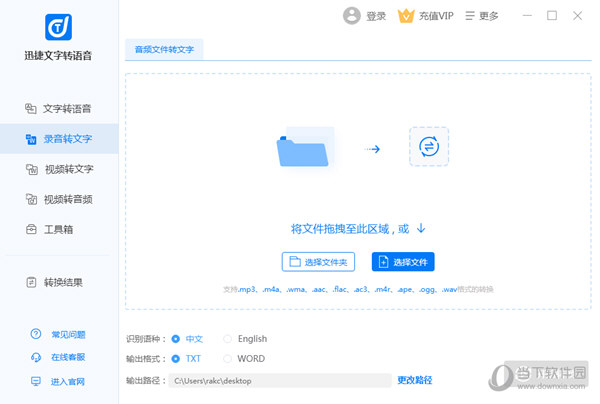
Task: Click the circular convert arrows icon
Action: pos(429,147)
